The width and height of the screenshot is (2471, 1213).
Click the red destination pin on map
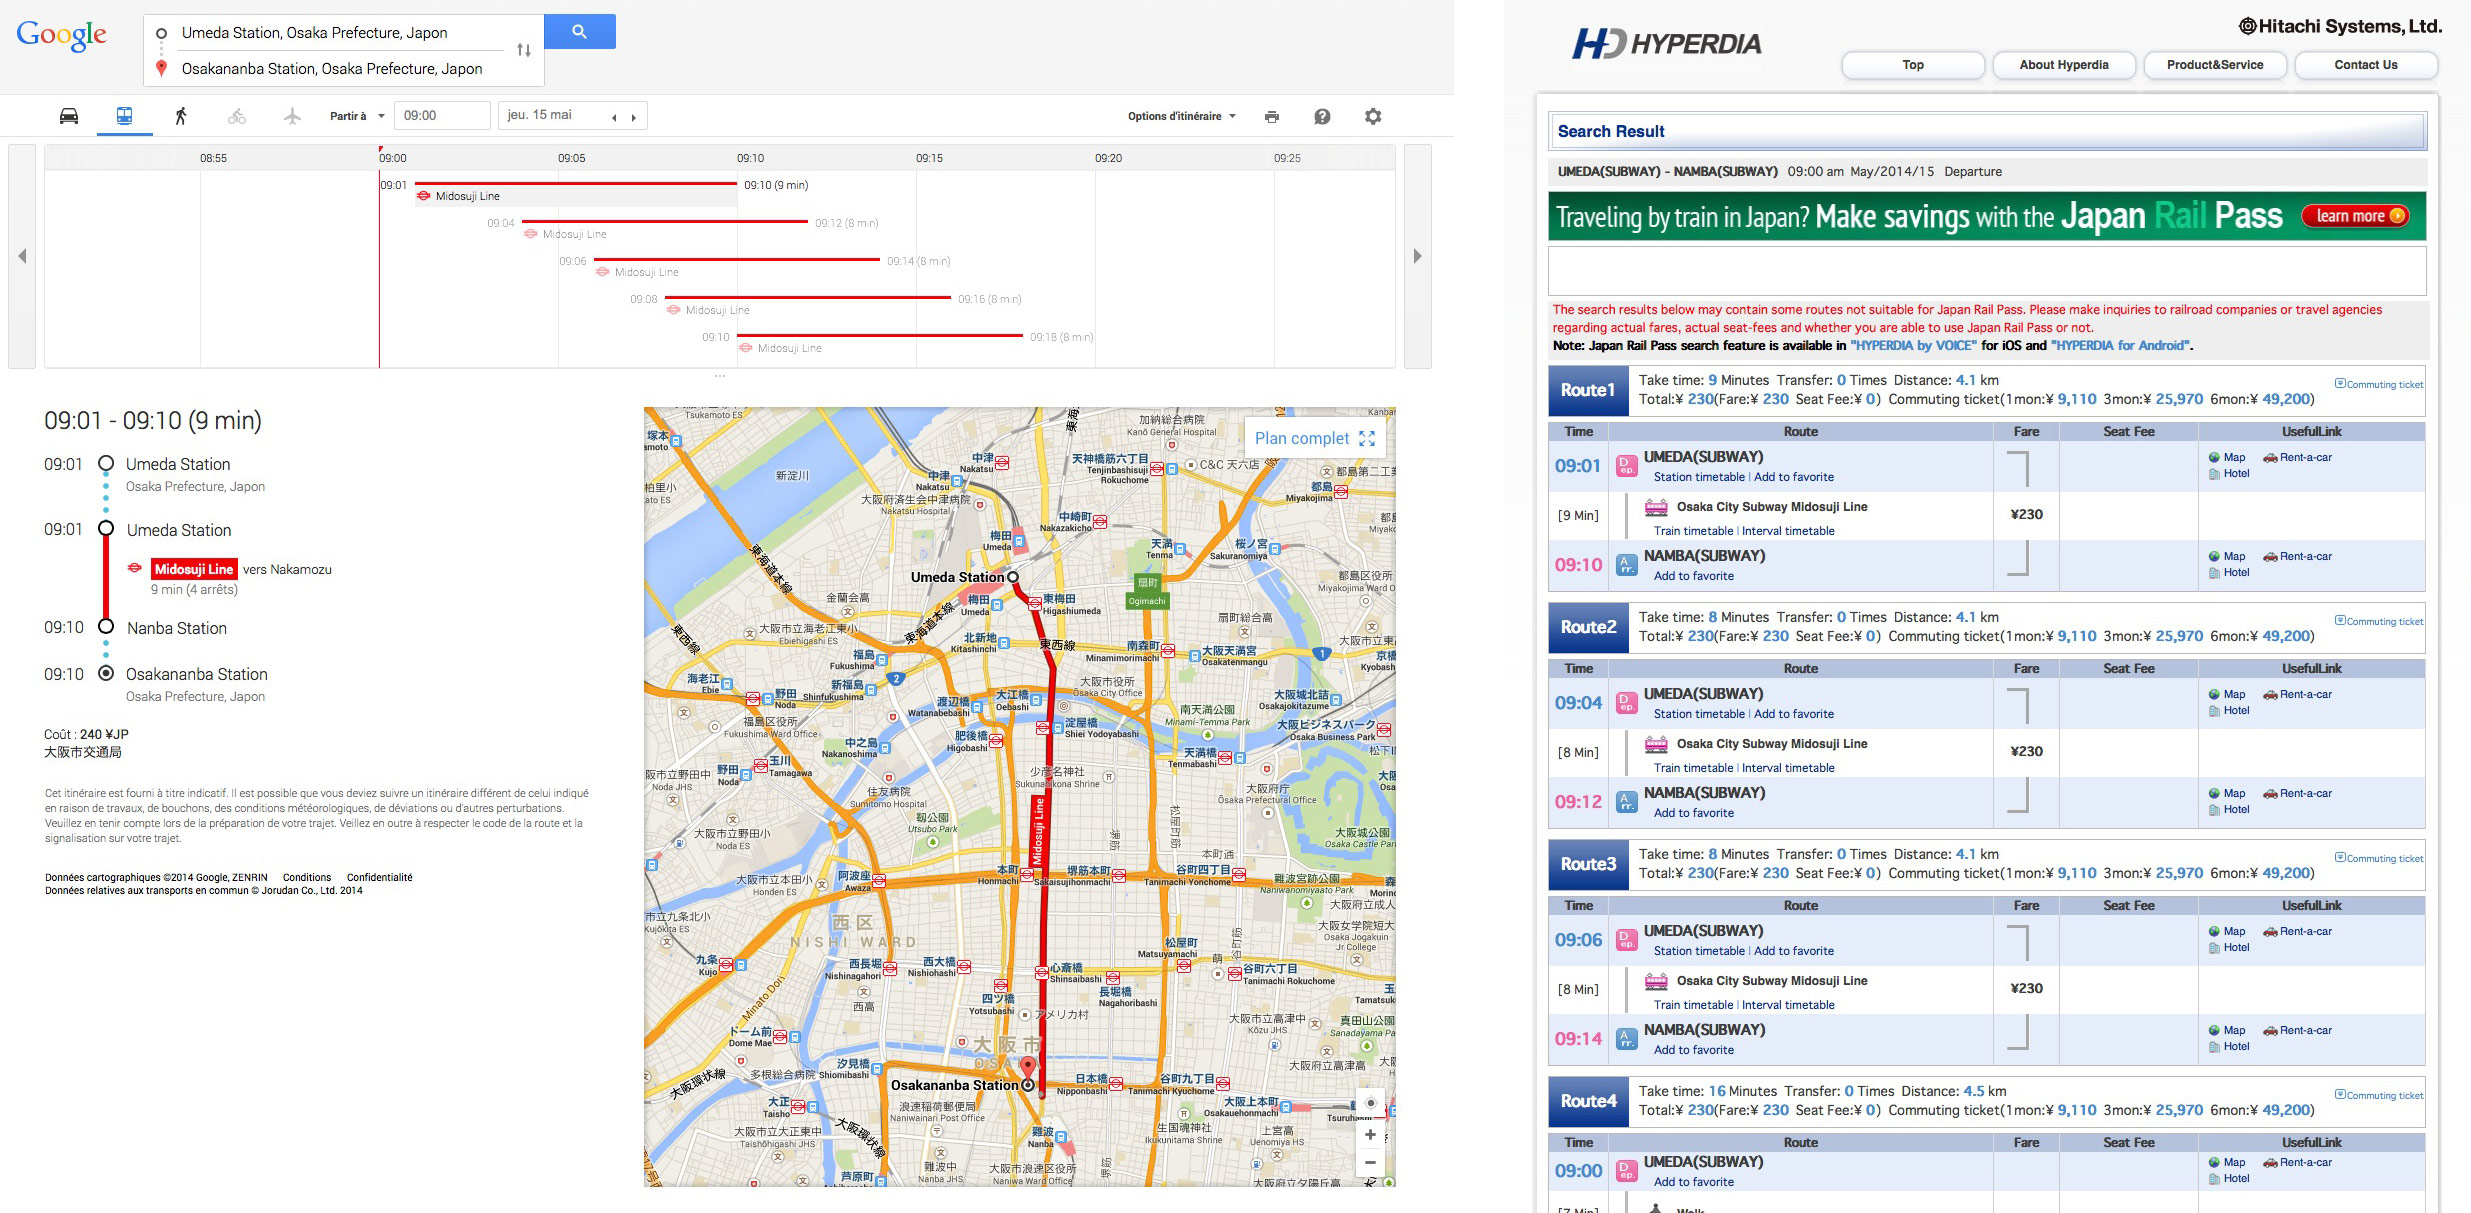[1027, 1067]
